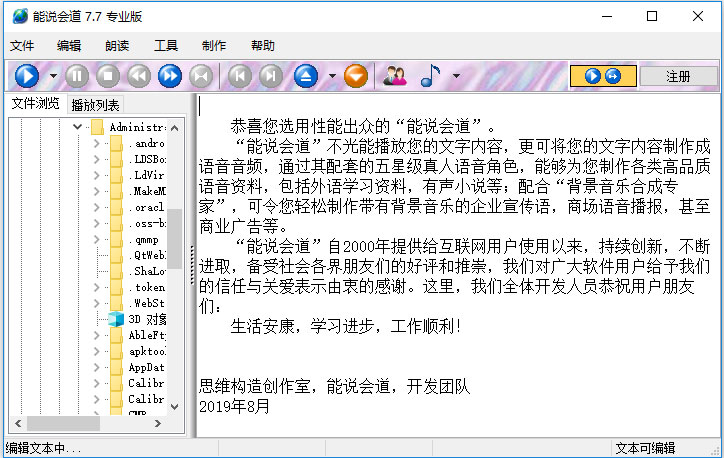Image resolution: width=724 pixels, height=458 pixels.
Task: Collapse the Administr folder node
Action: (x=78, y=127)
